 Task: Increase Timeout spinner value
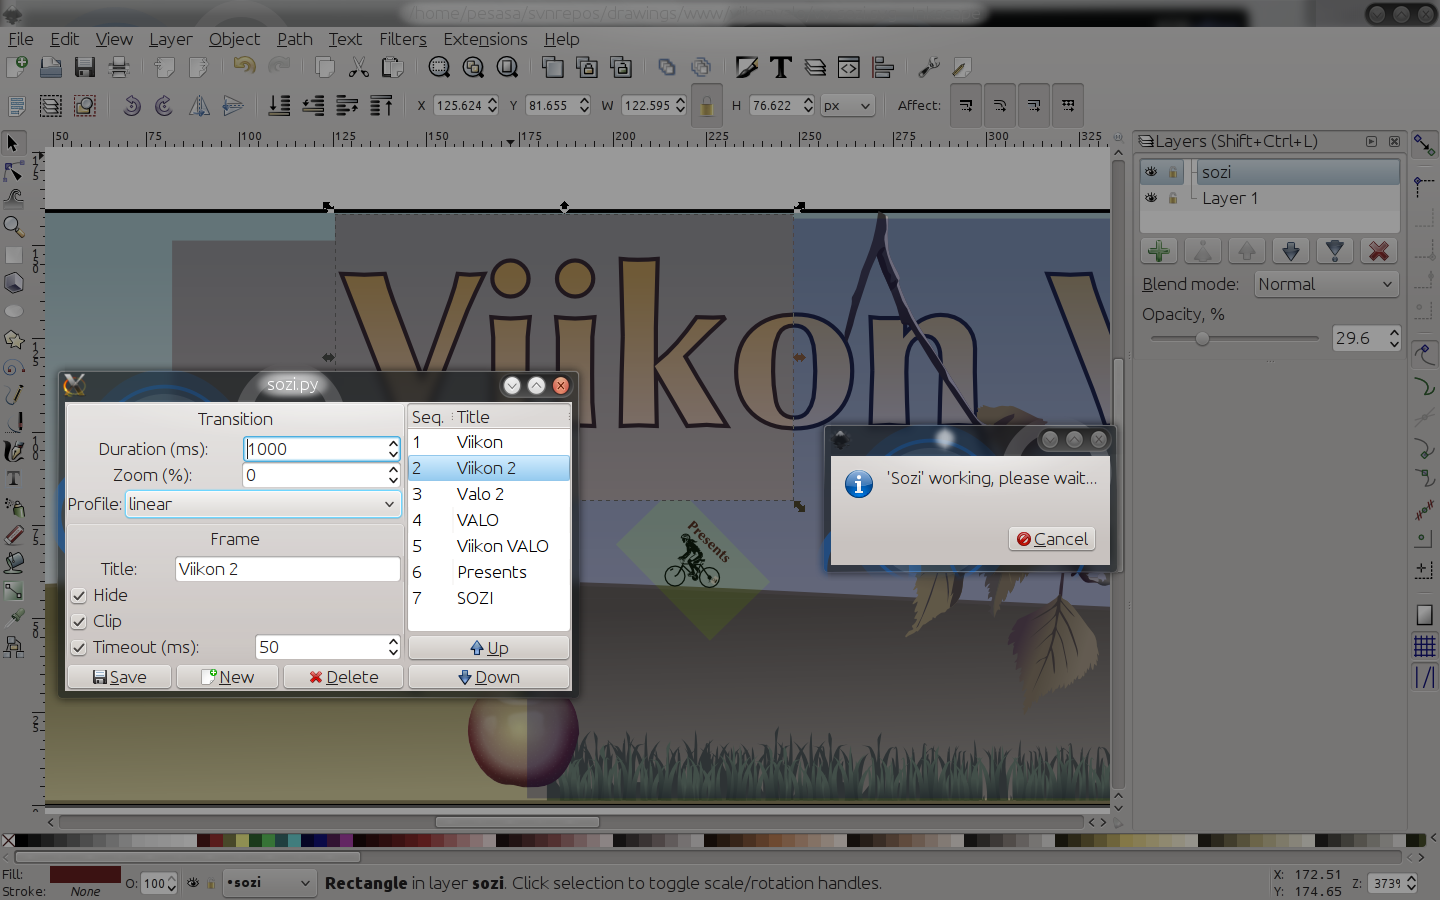click(393, 641)
